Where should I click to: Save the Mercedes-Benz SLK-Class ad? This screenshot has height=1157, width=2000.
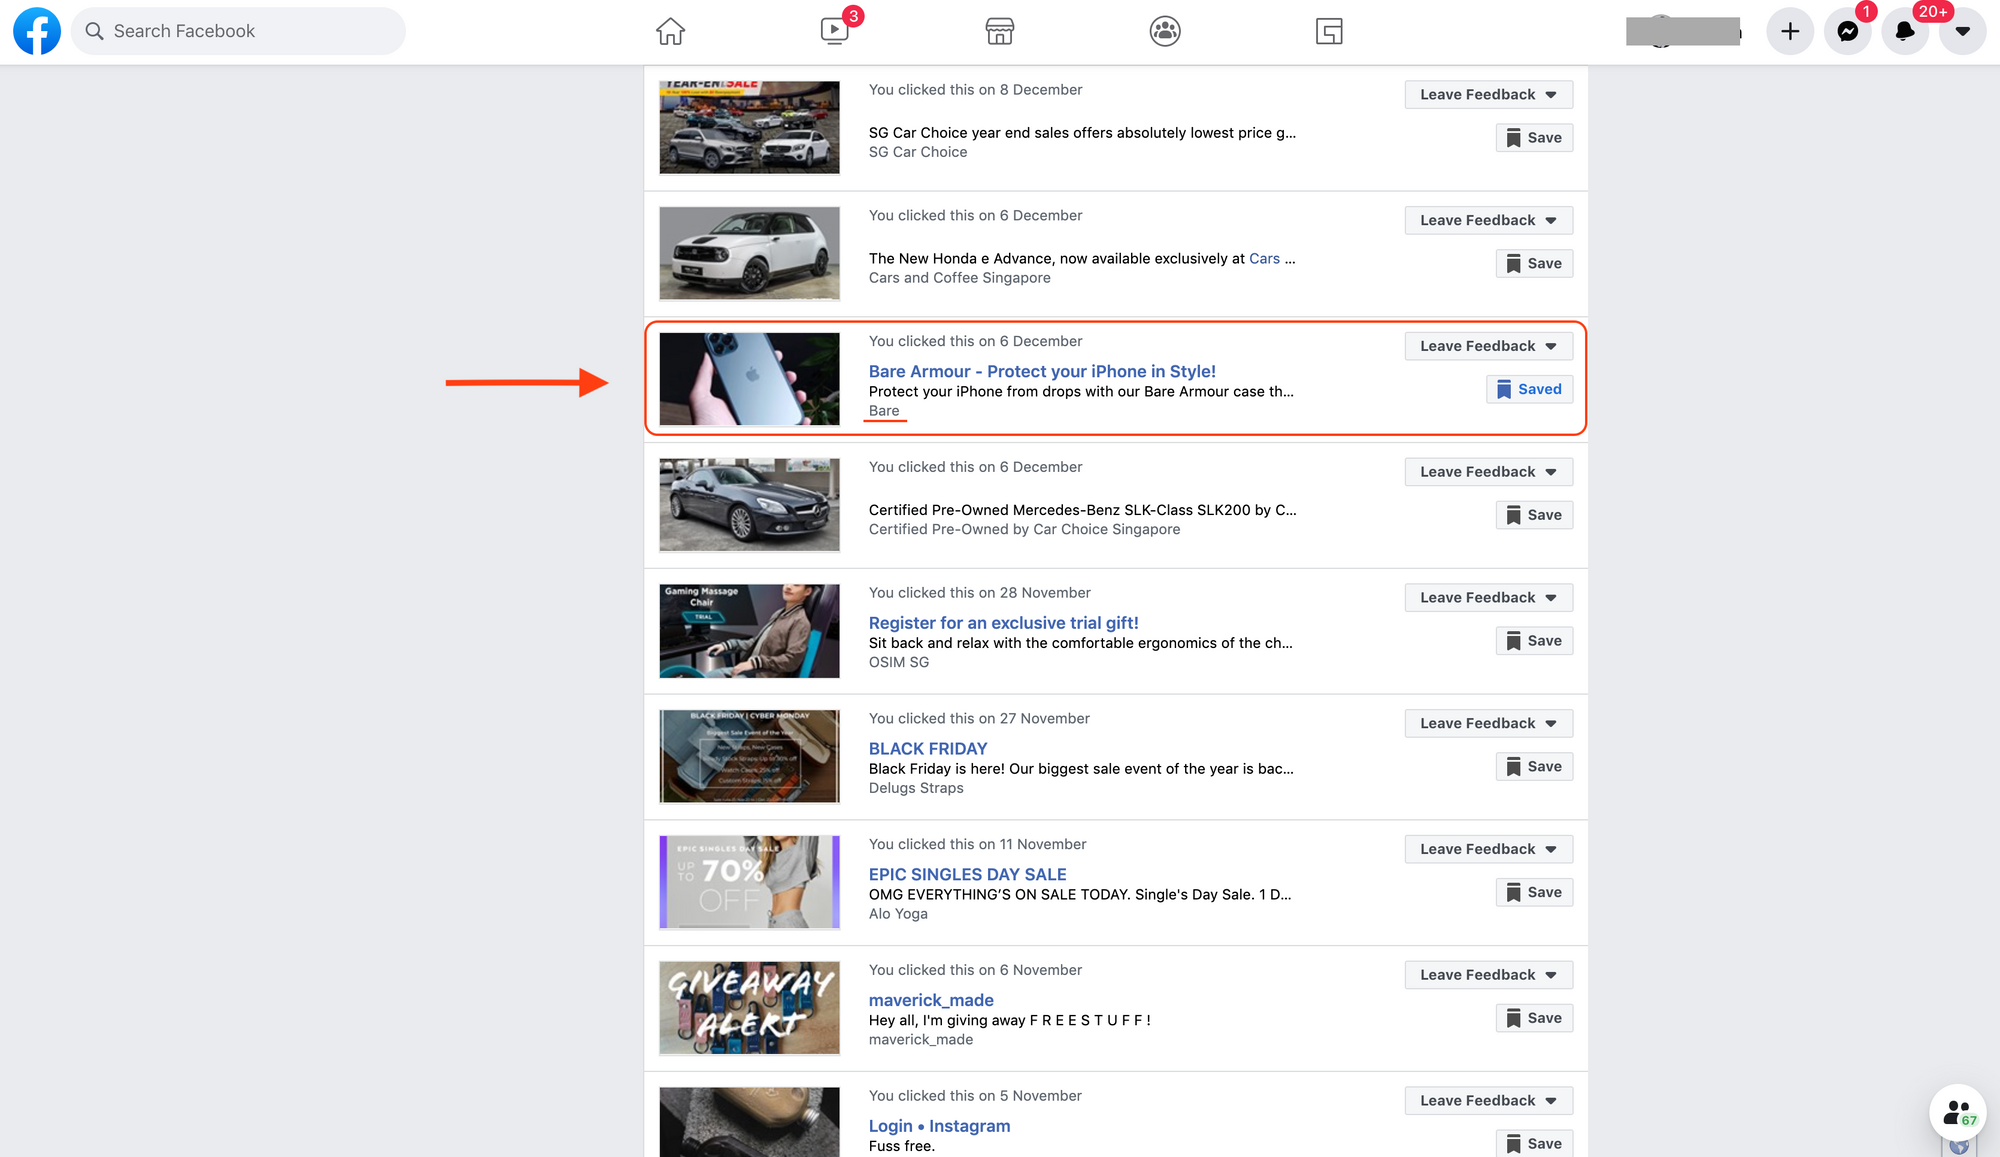pyautogui.click(x=1534, y=515)
